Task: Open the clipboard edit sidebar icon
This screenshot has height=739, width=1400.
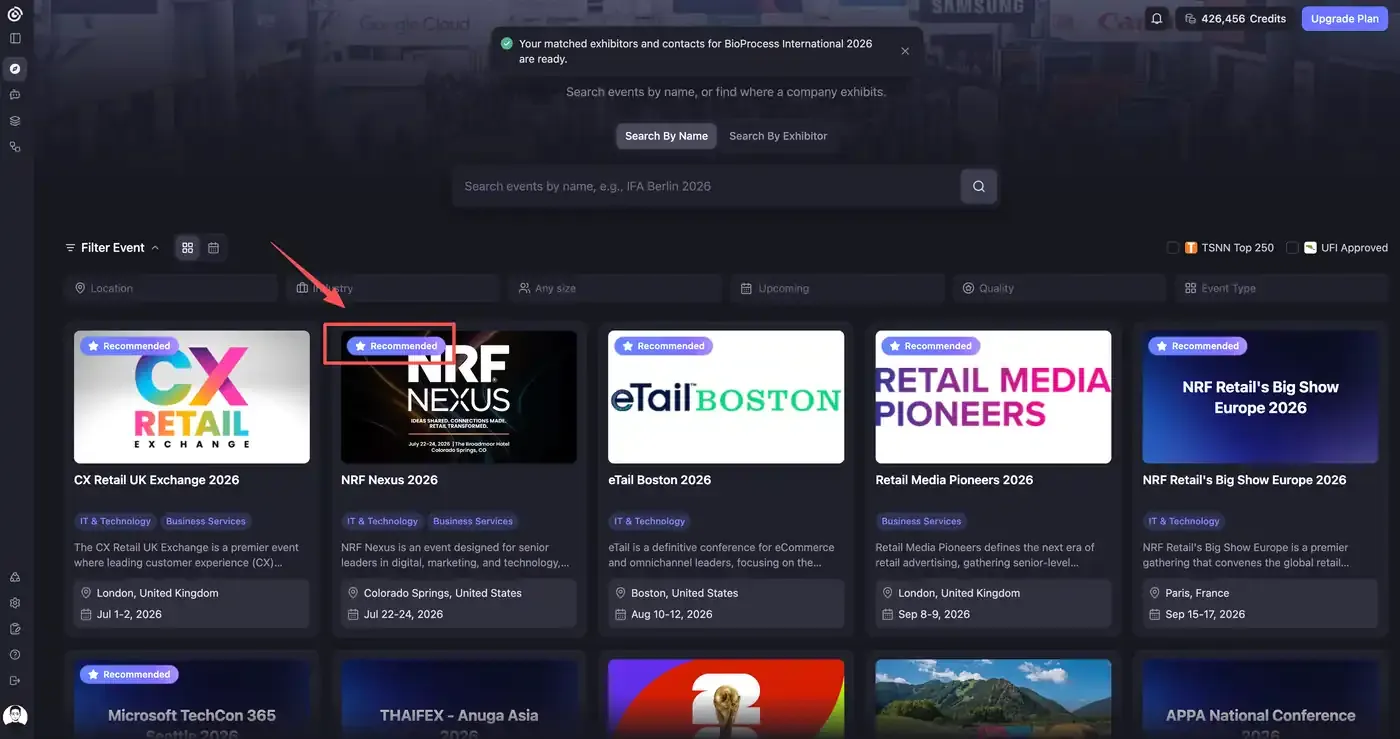Action: point(15,629)
